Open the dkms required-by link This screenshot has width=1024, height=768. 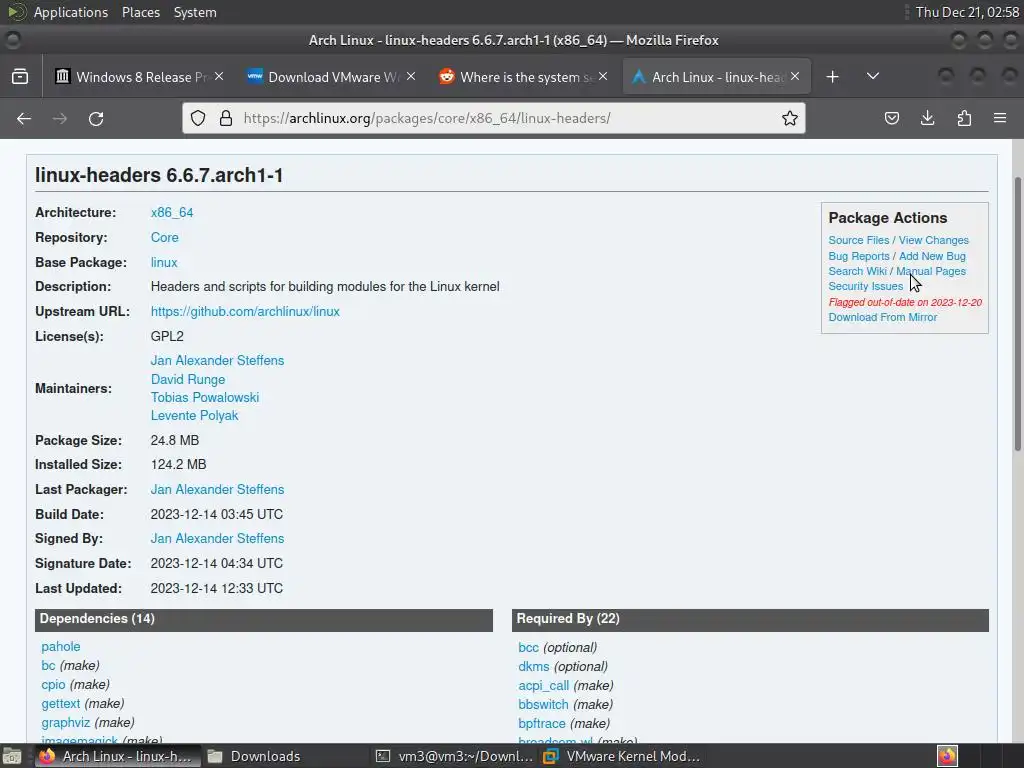534,666
